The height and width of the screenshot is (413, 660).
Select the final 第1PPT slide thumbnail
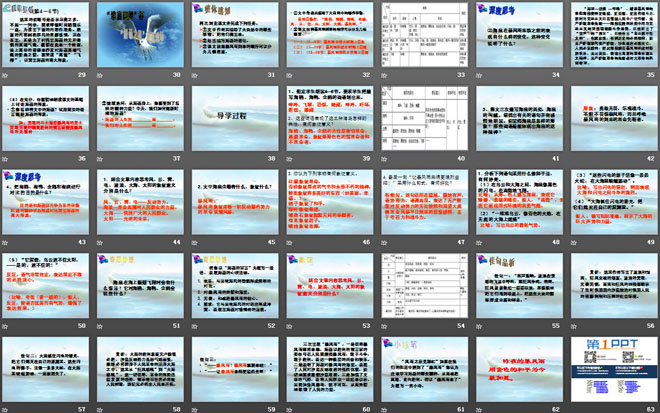pyautogui.click(x=614, y=369)
